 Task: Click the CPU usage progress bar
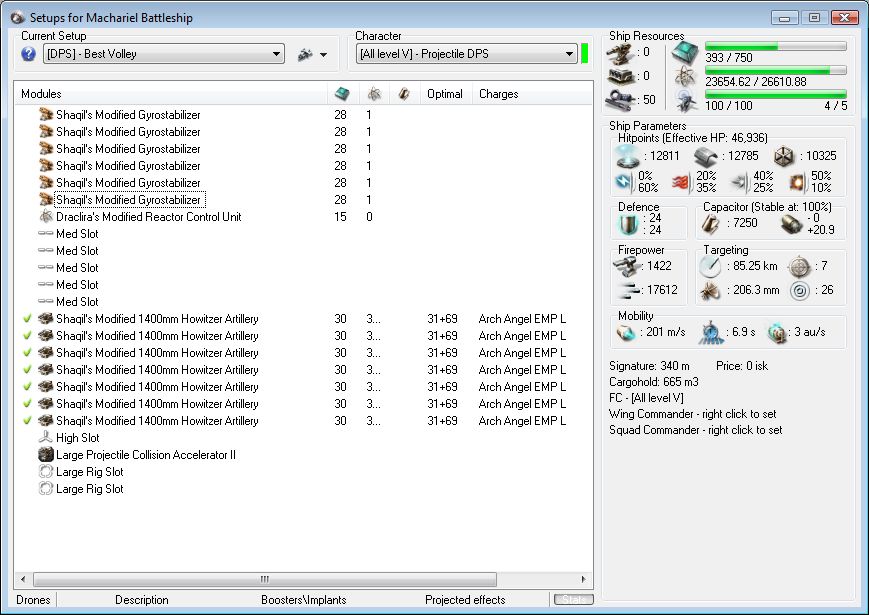click(x=776, y=46)
